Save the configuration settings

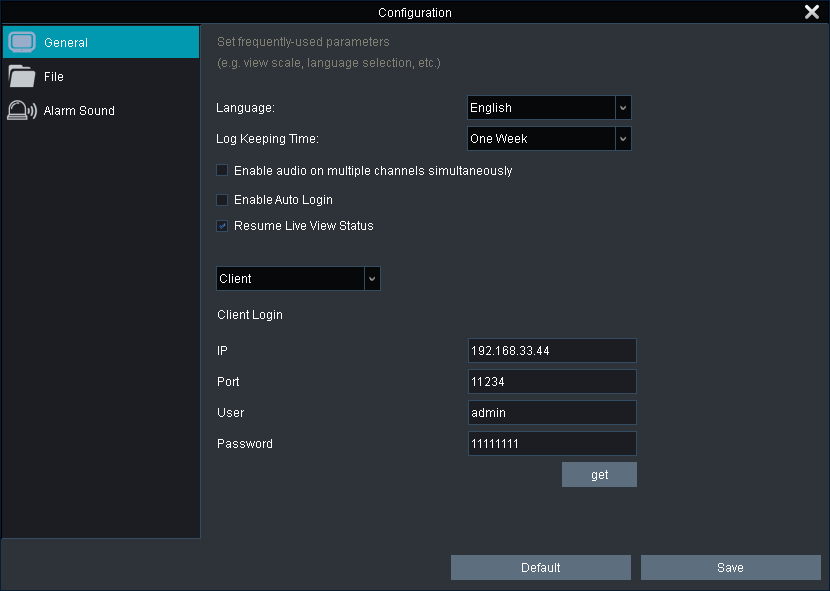[730, 568]
